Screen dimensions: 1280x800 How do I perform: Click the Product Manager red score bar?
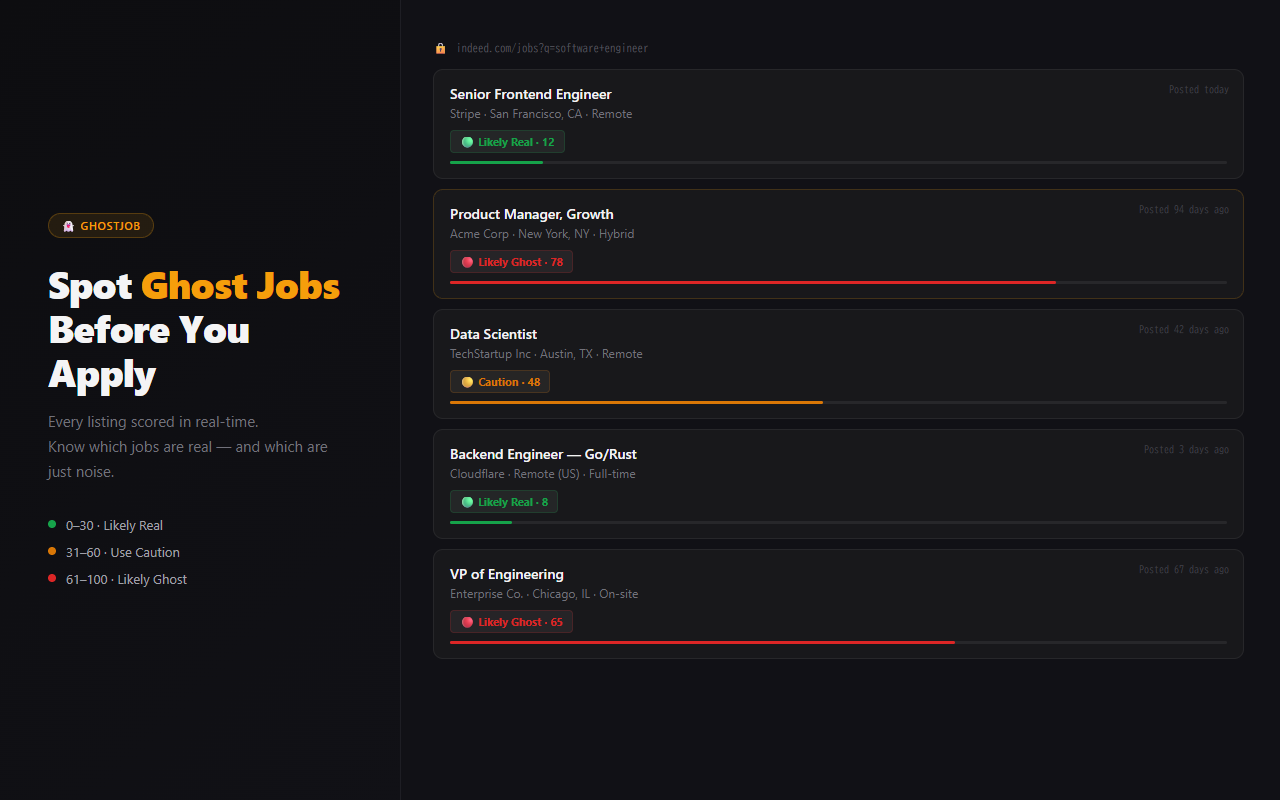(x=753, y=282)
